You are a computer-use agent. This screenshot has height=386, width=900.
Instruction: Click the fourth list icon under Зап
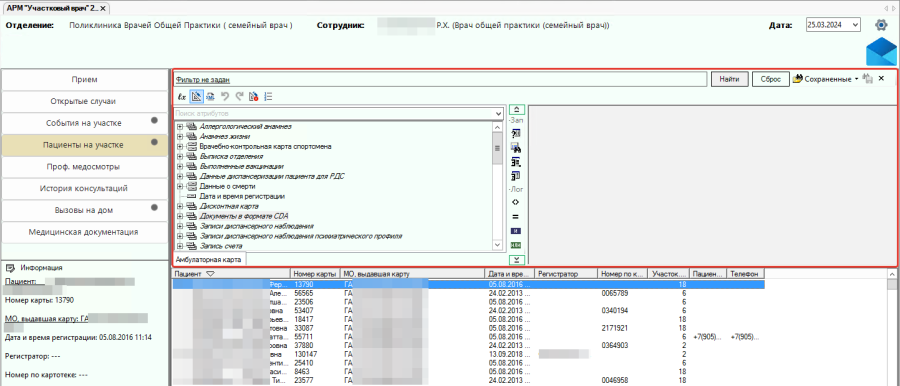click(x=515, y=176)
